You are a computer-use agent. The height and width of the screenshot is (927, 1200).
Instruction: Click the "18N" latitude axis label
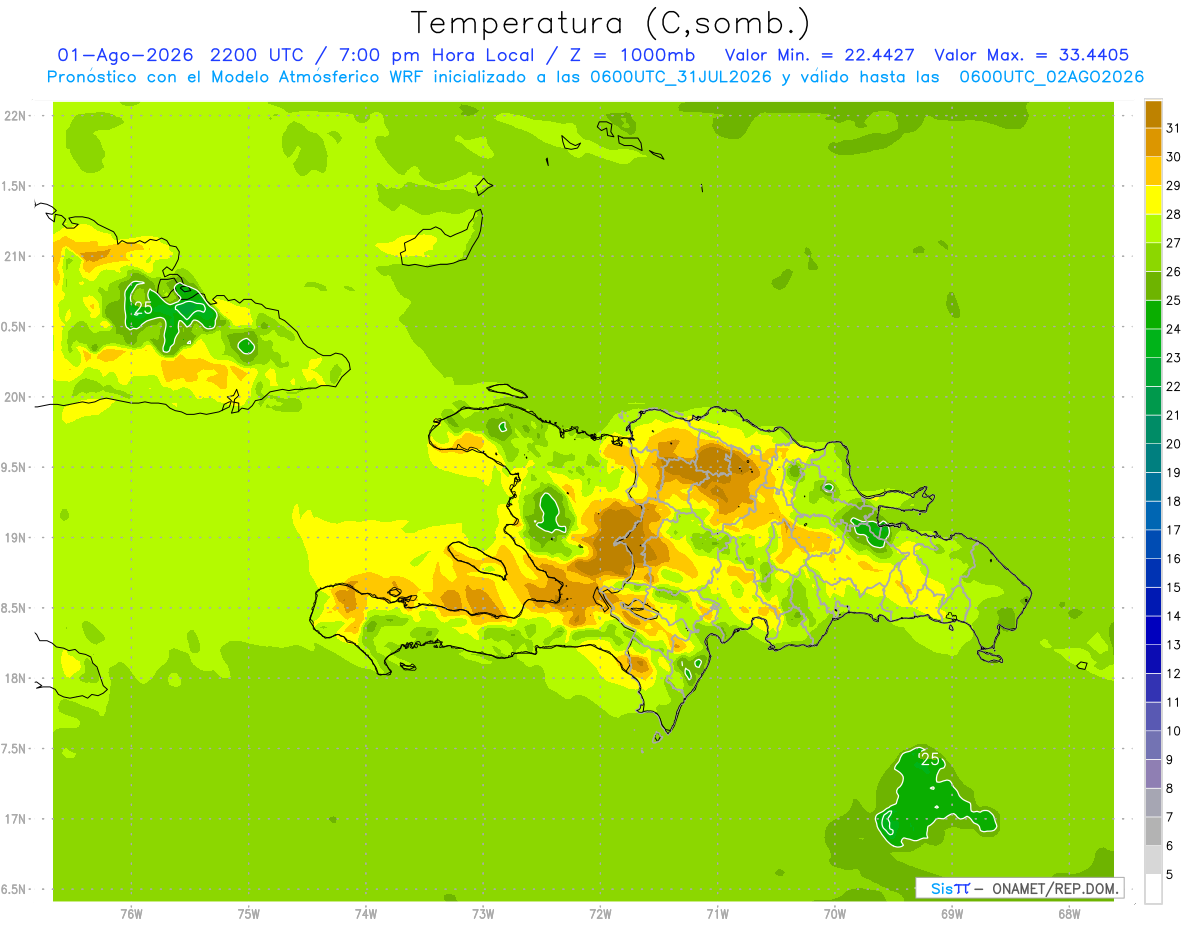coord(15,678)
